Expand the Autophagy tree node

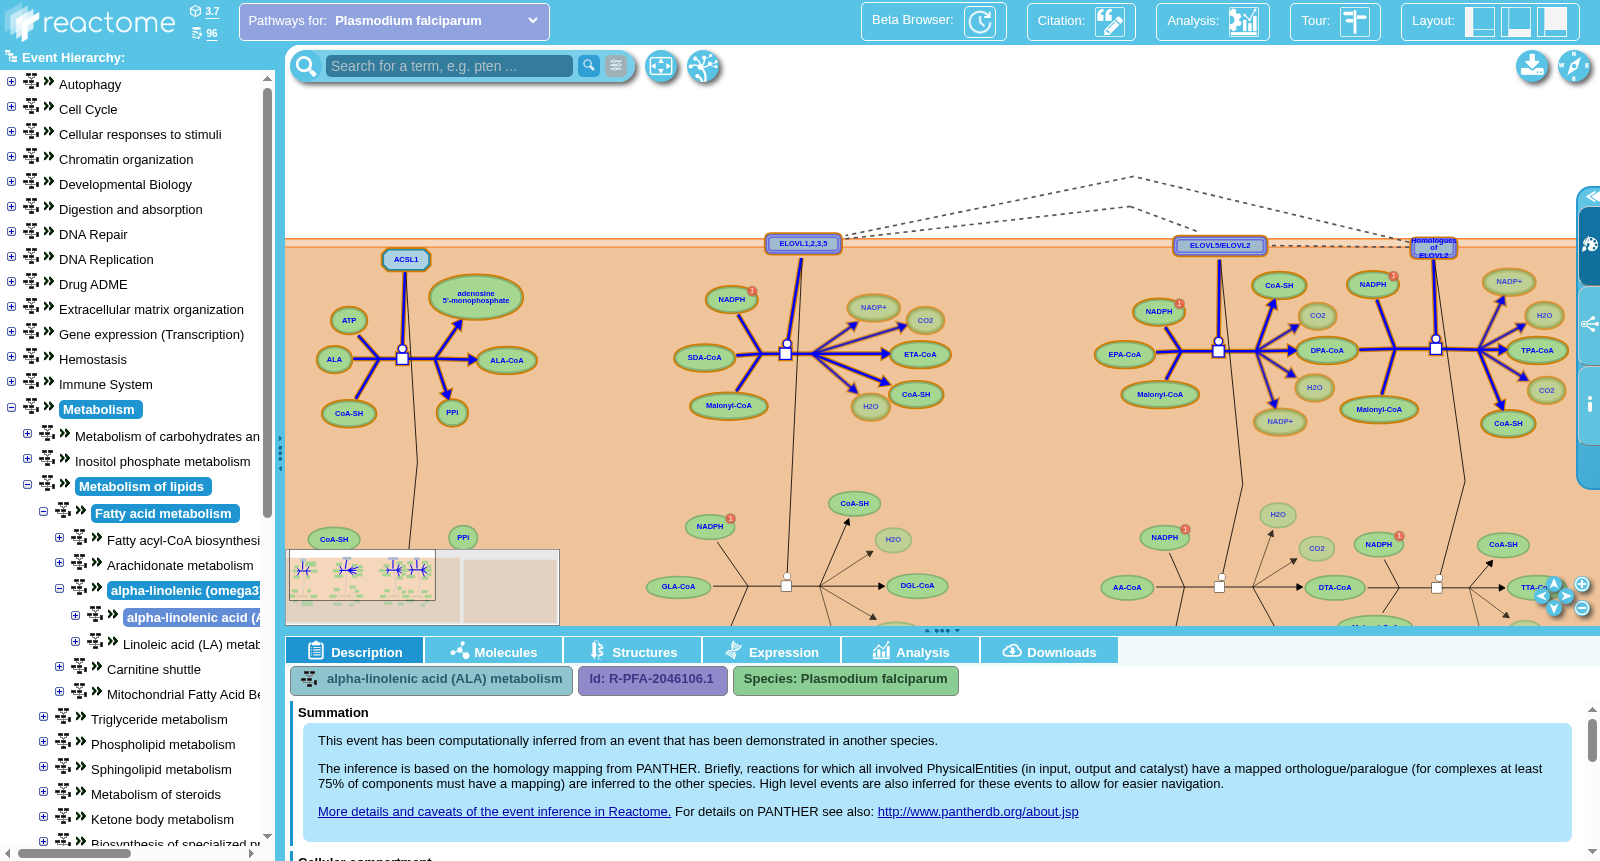point(11,82)
